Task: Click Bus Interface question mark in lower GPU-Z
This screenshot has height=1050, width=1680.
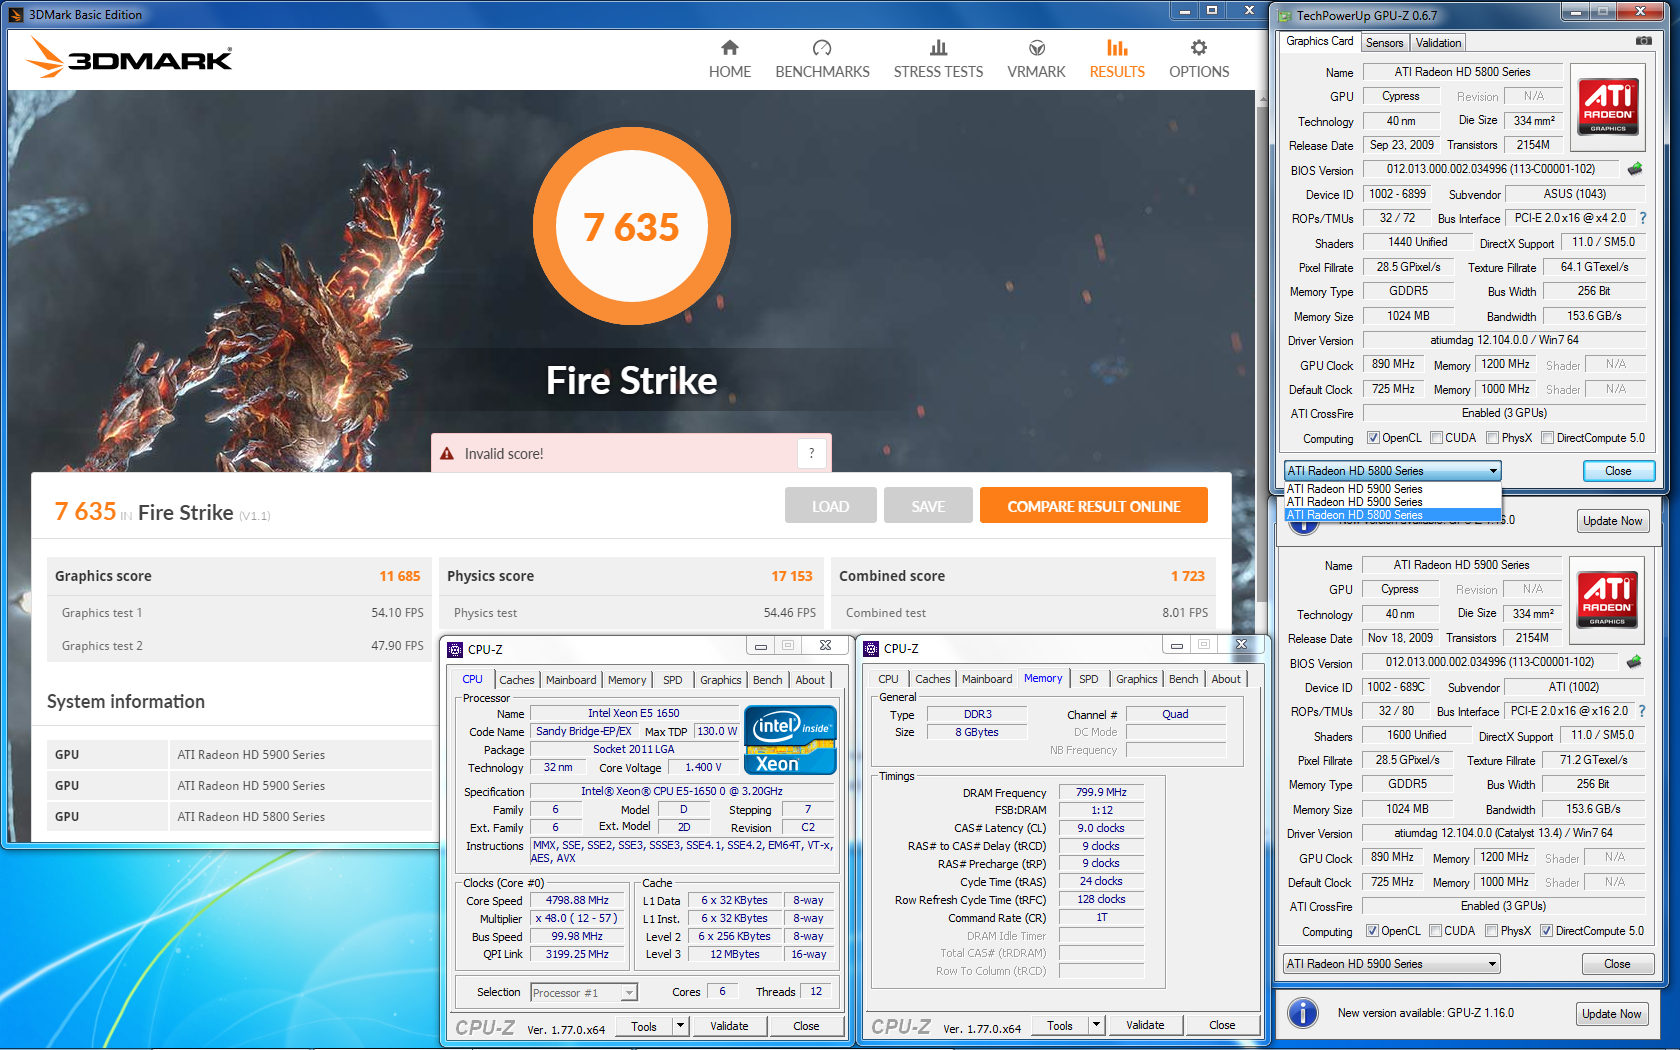Action: tap(1642, 711)
